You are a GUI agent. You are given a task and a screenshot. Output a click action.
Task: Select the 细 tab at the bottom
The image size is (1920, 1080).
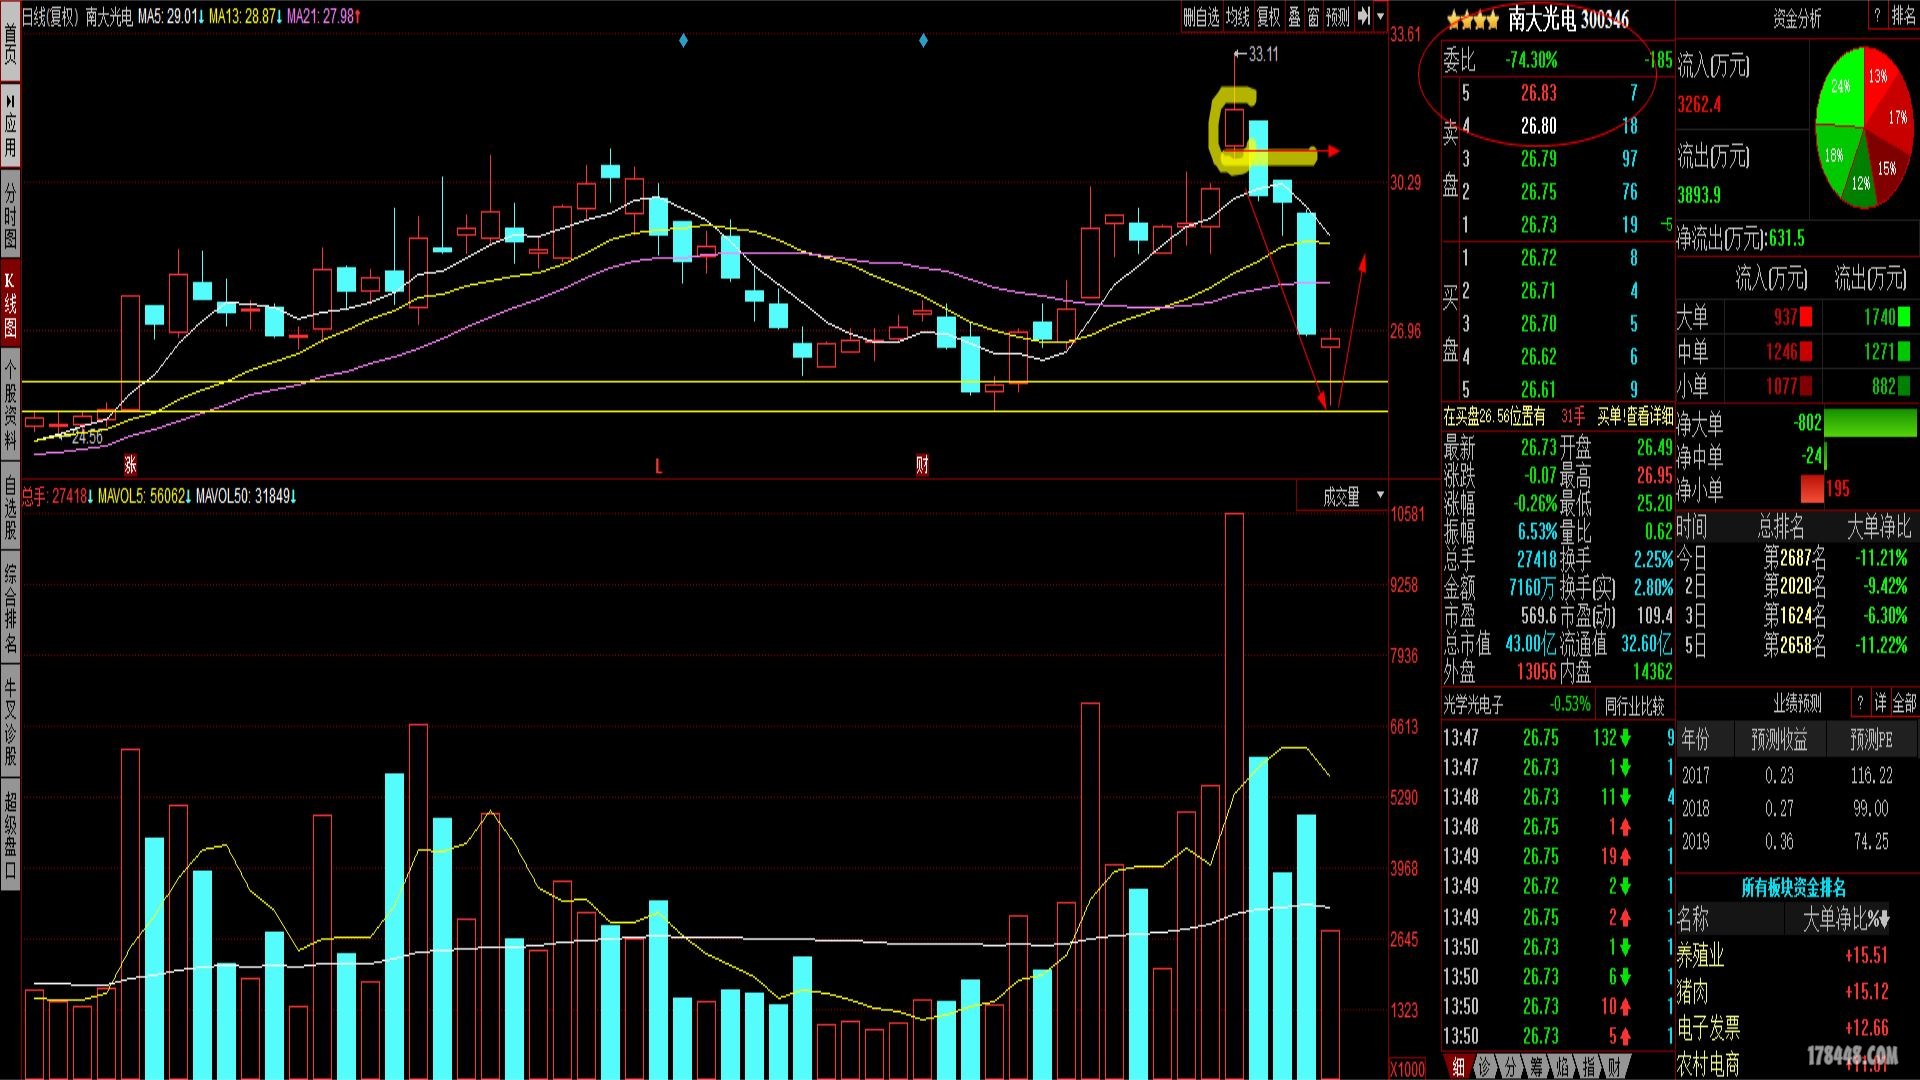click(1459, 1067)
